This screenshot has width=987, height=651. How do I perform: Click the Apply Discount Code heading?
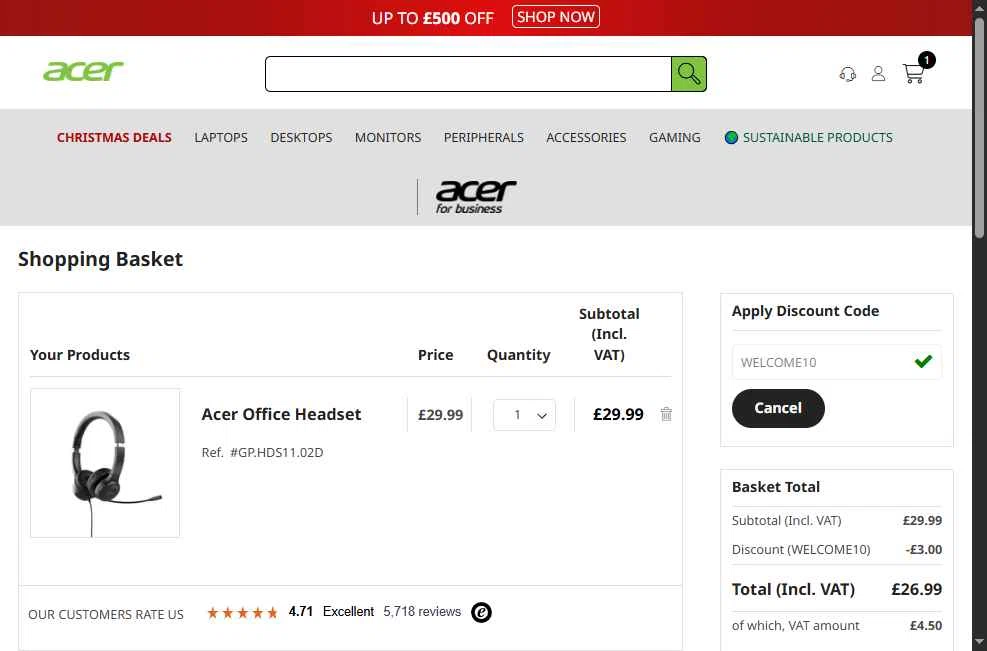tap(805, 311)
